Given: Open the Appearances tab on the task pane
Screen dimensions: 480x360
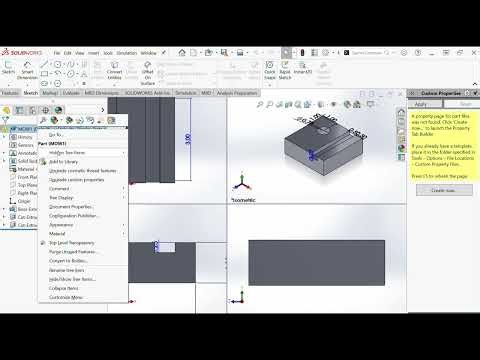Looking at the screenshot, I should coord(402,148).
